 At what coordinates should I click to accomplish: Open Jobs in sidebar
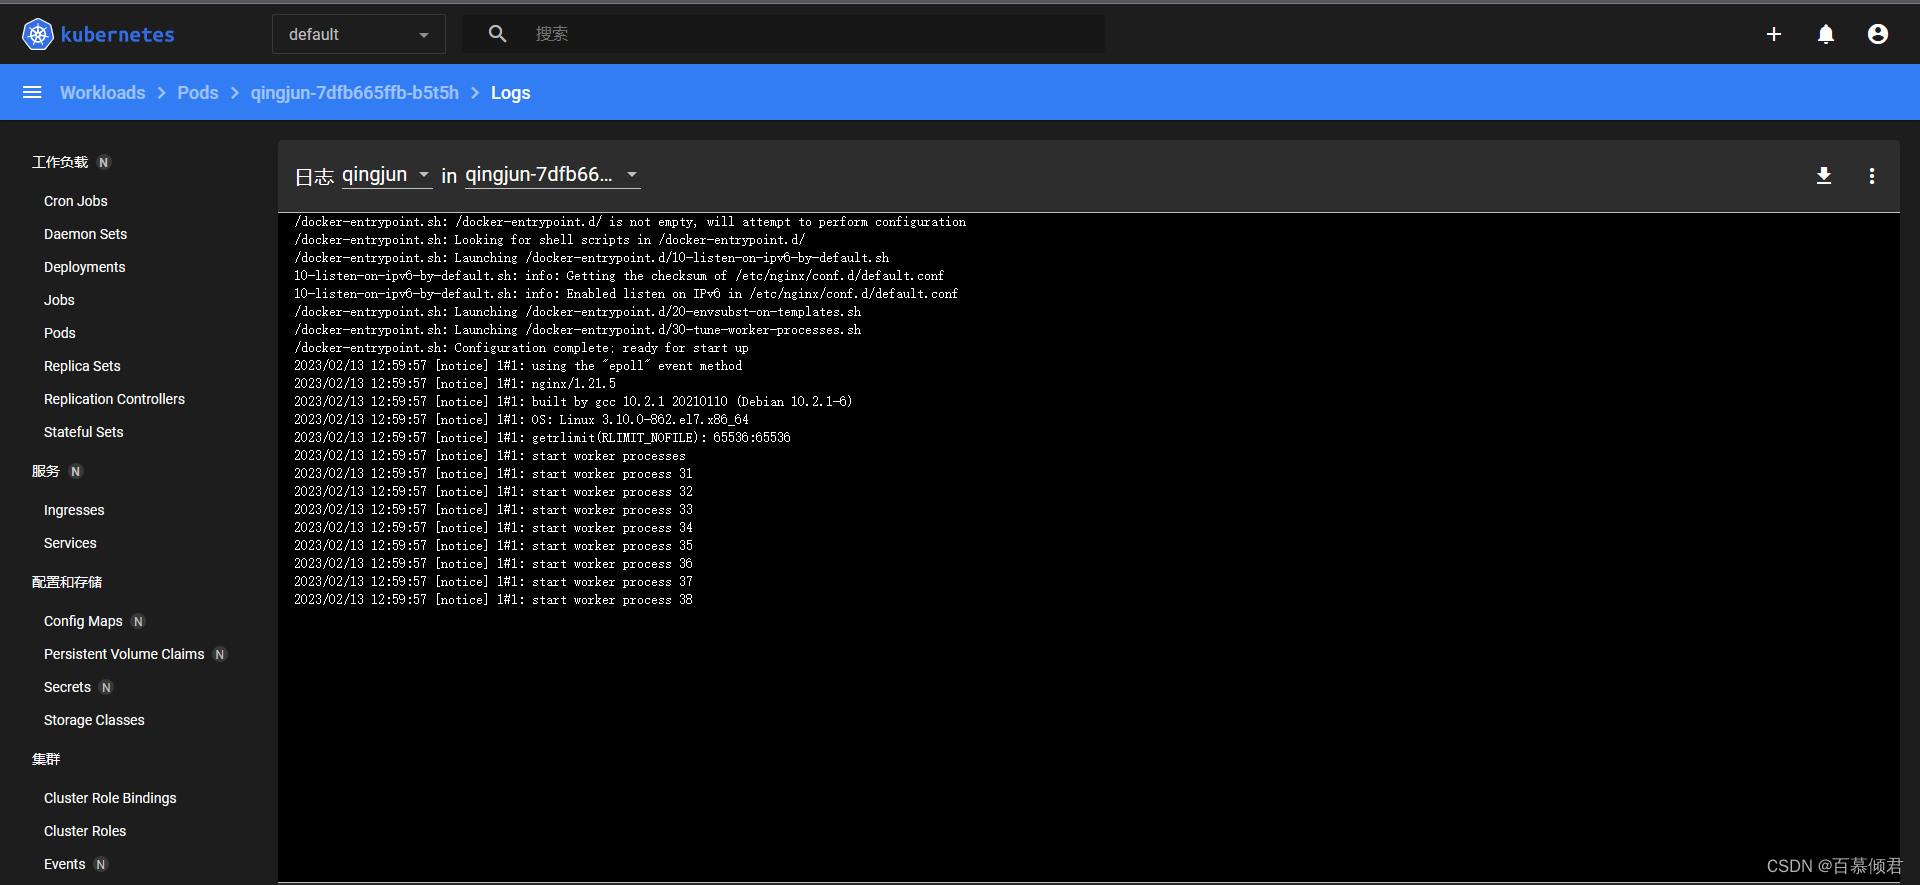click(x=59, y=300)
